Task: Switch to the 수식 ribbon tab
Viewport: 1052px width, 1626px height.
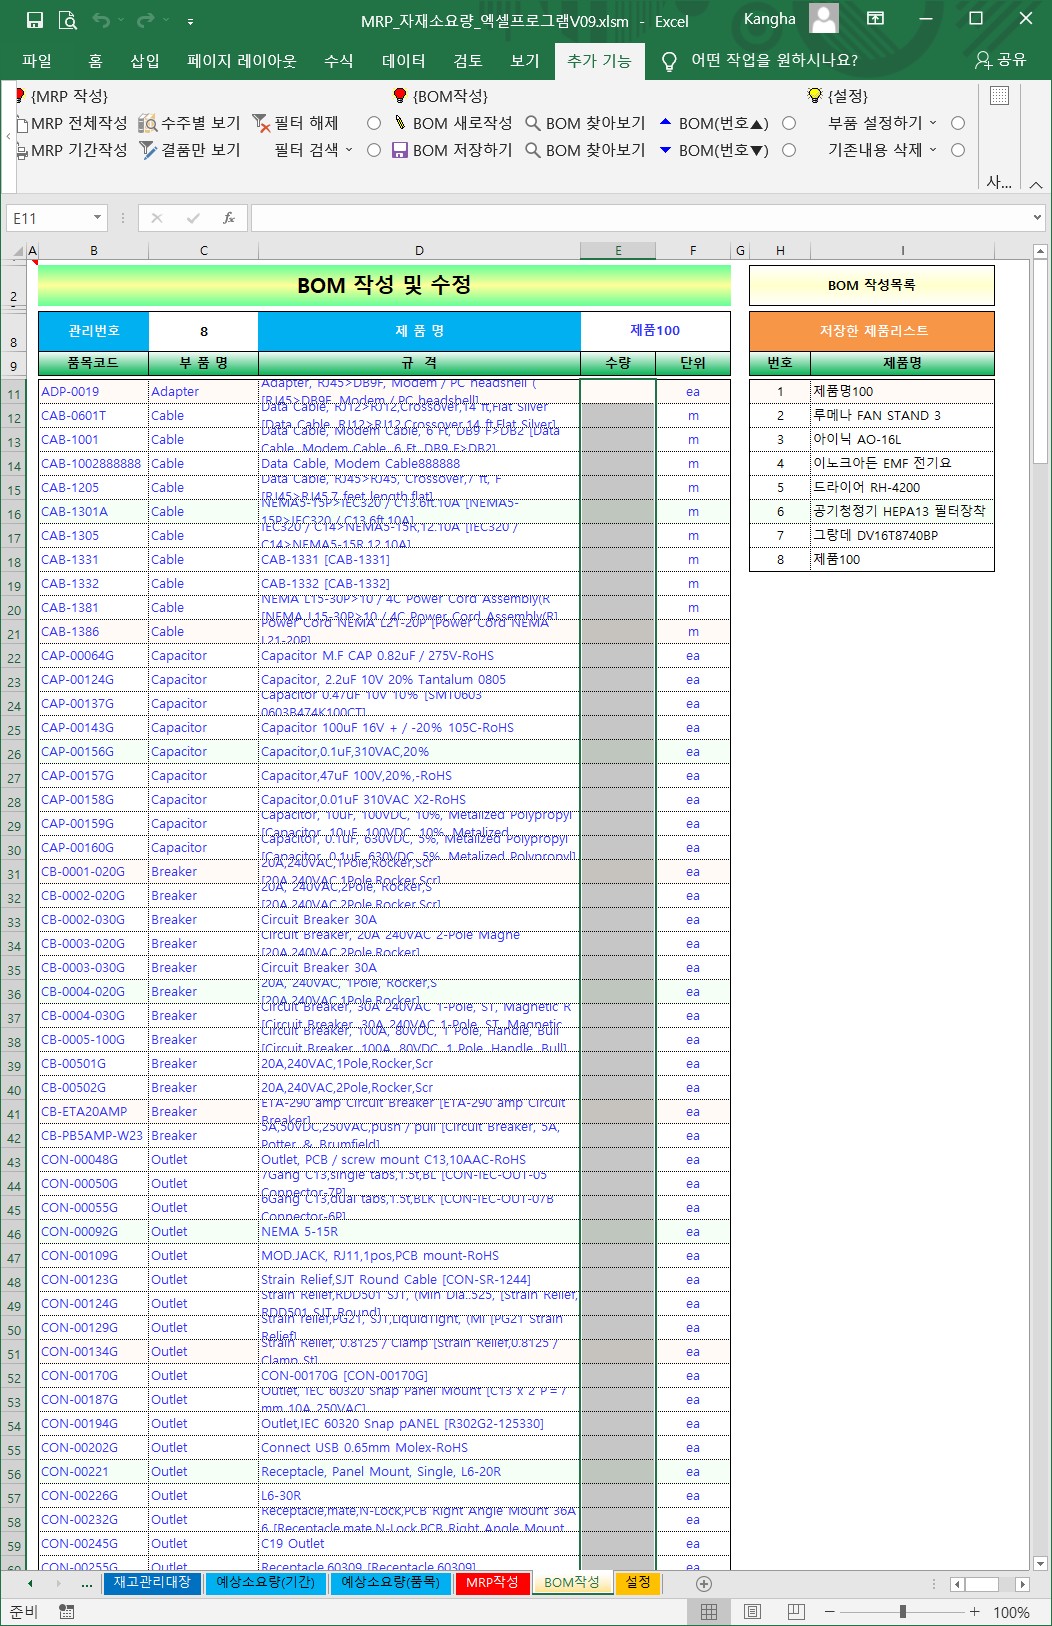Action: [339, 61]
